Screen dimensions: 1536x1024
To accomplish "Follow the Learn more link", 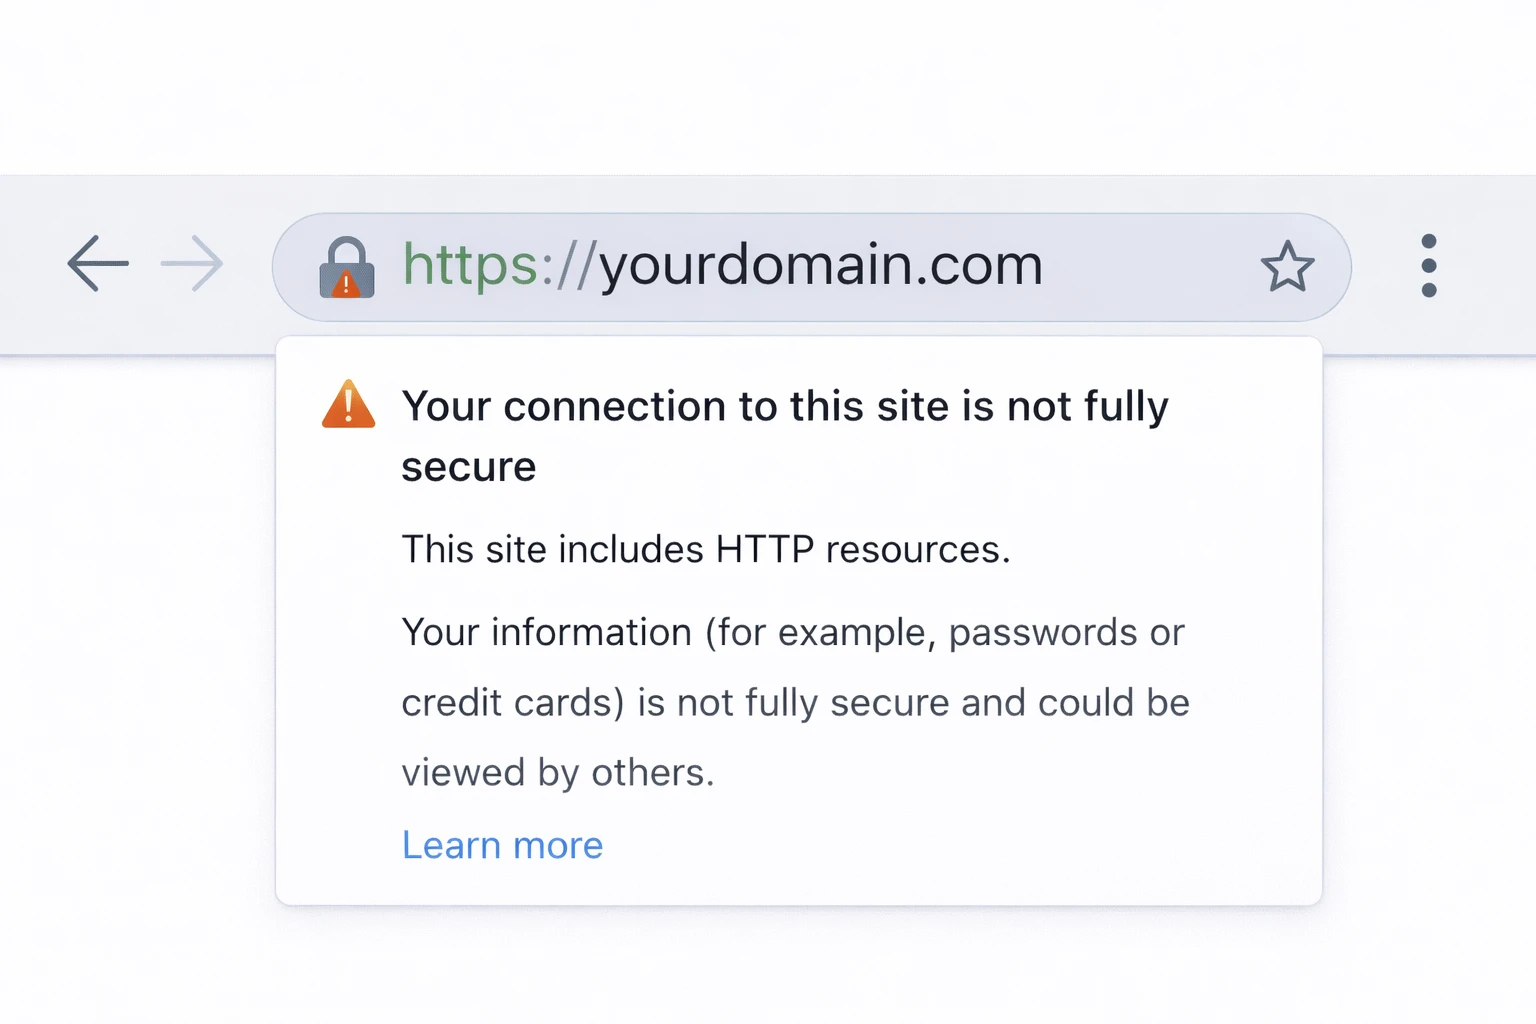I will point(502,846).
